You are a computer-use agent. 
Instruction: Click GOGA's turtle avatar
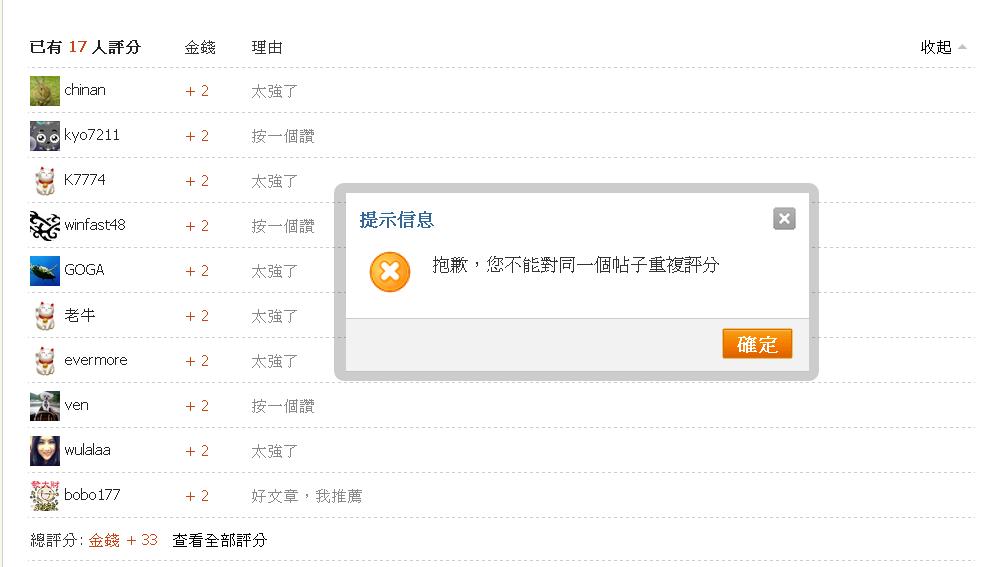(45, 271)
